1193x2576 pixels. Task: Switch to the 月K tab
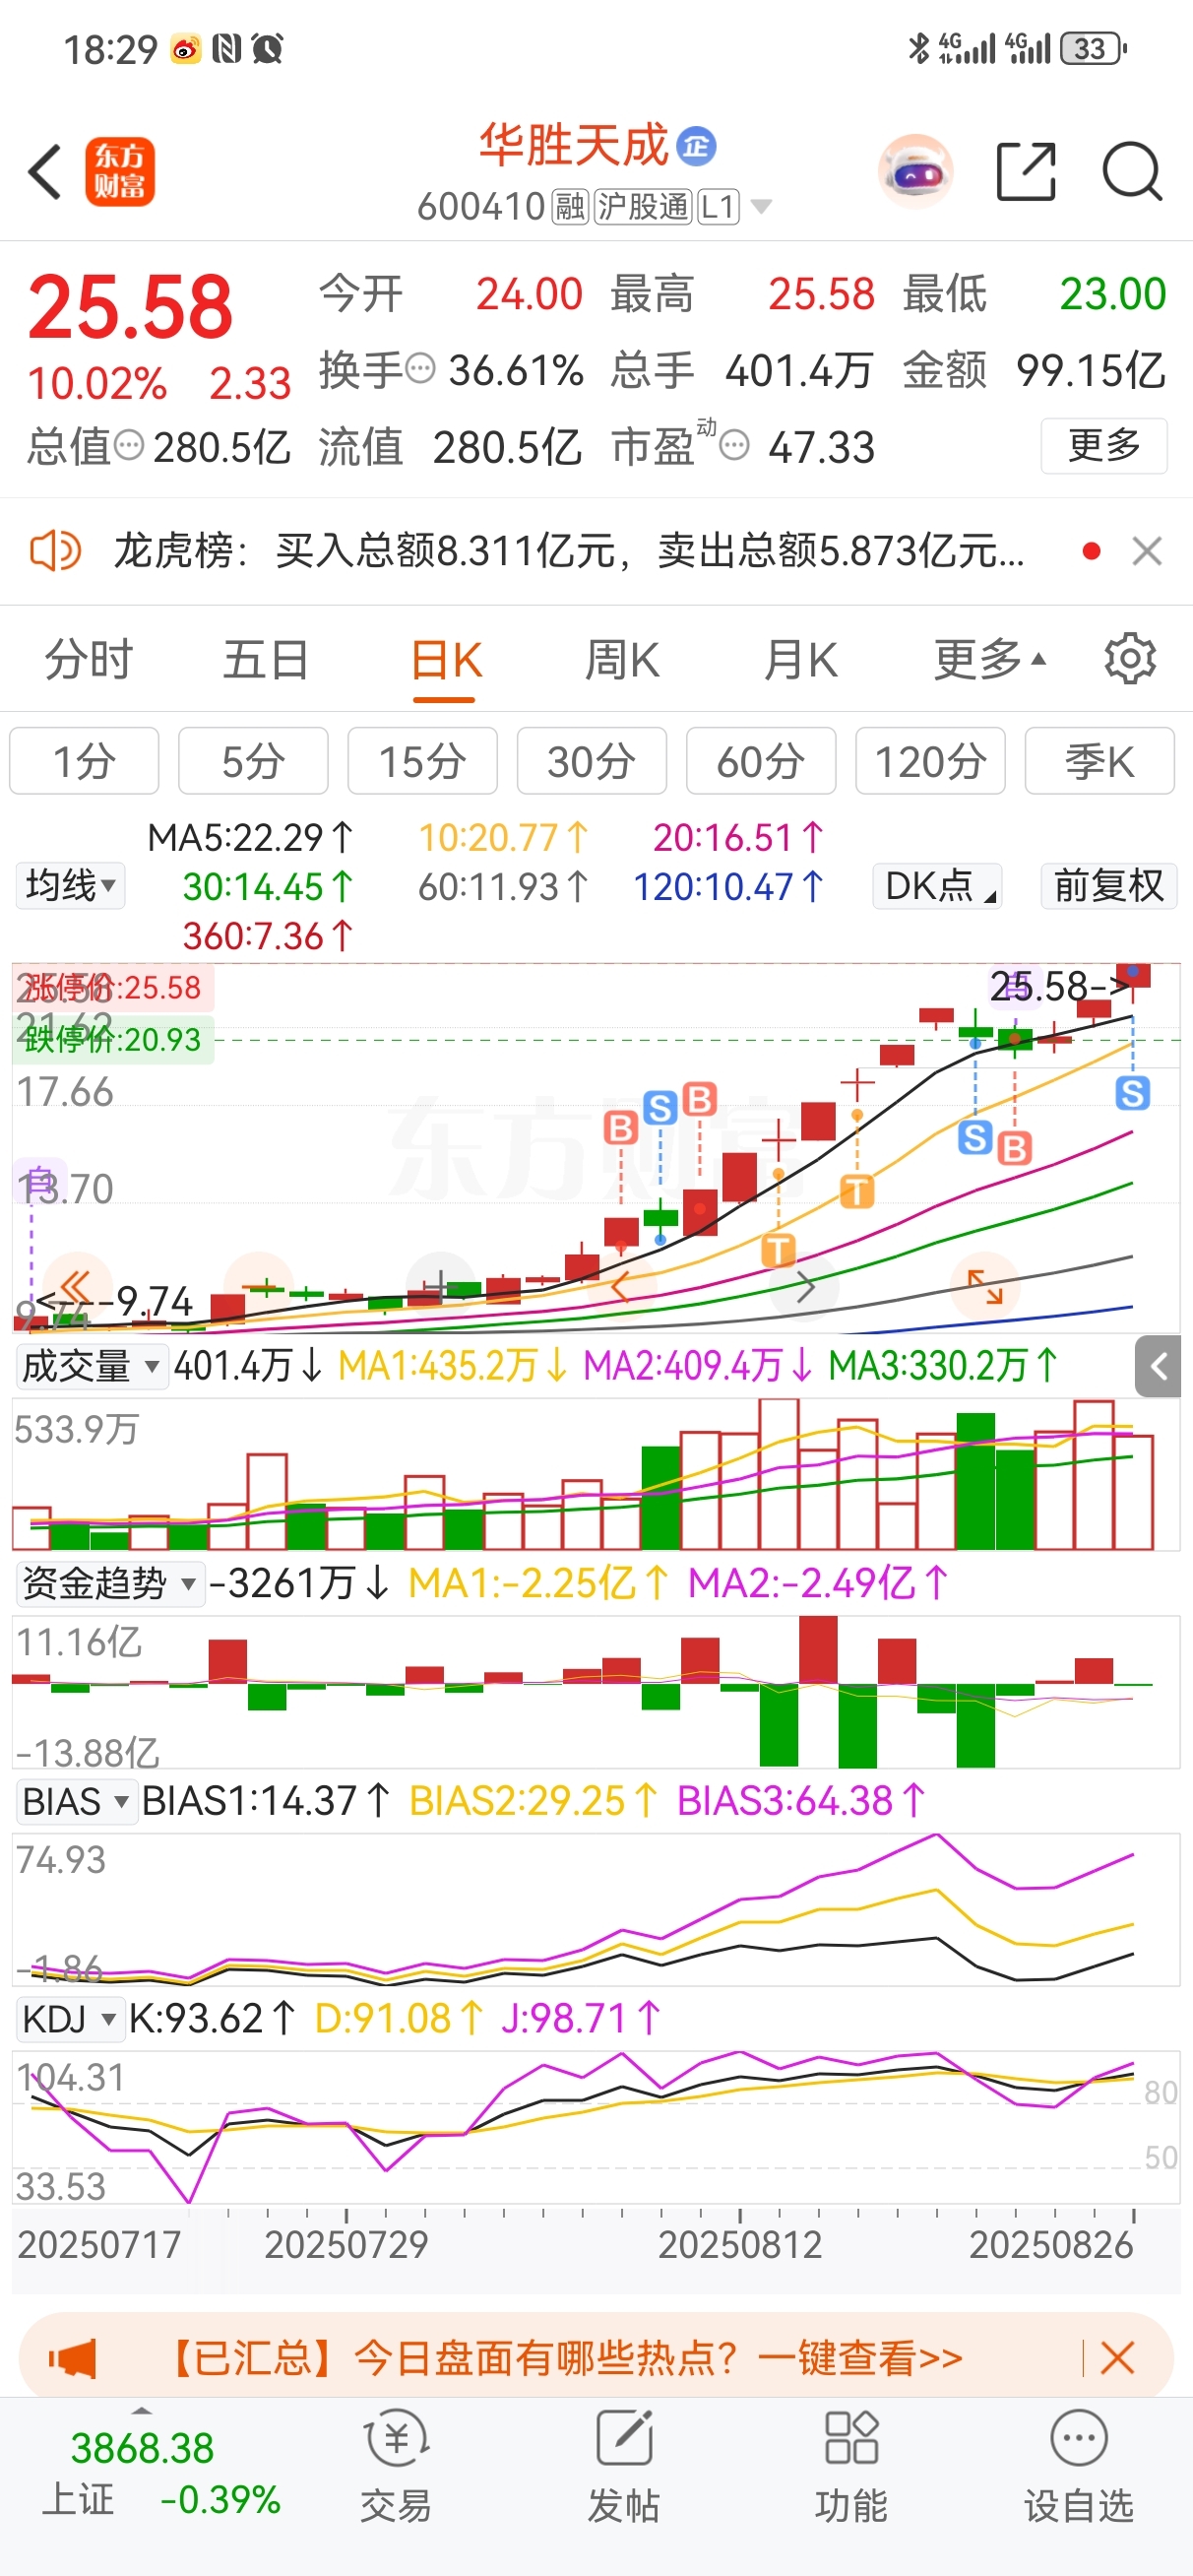800,660
